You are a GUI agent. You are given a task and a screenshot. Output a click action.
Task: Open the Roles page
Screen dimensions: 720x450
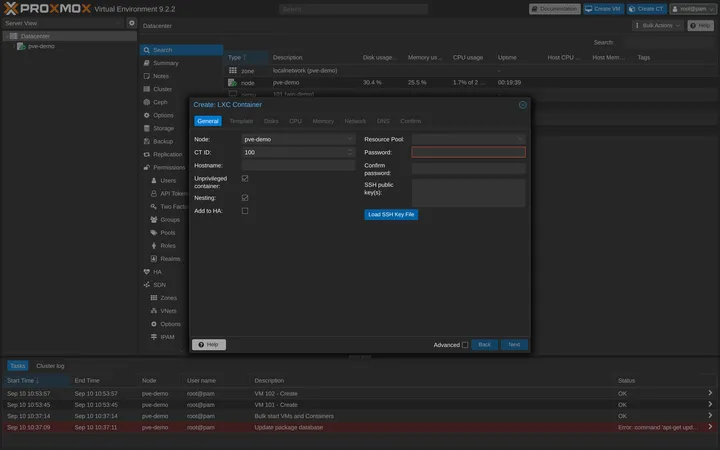[x=168, y=246]
